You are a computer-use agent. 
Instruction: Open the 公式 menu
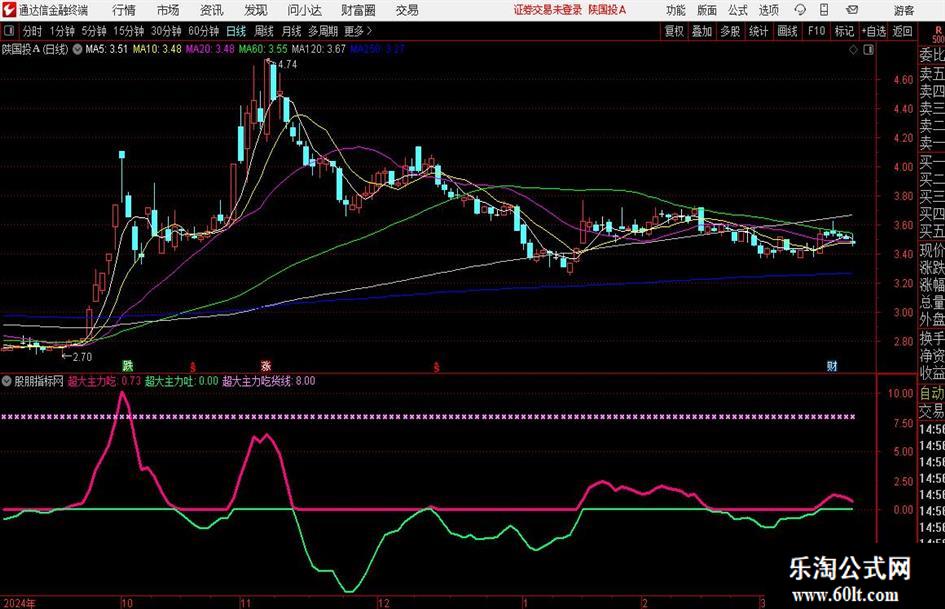pyautogui.click(x=737, y=10)
